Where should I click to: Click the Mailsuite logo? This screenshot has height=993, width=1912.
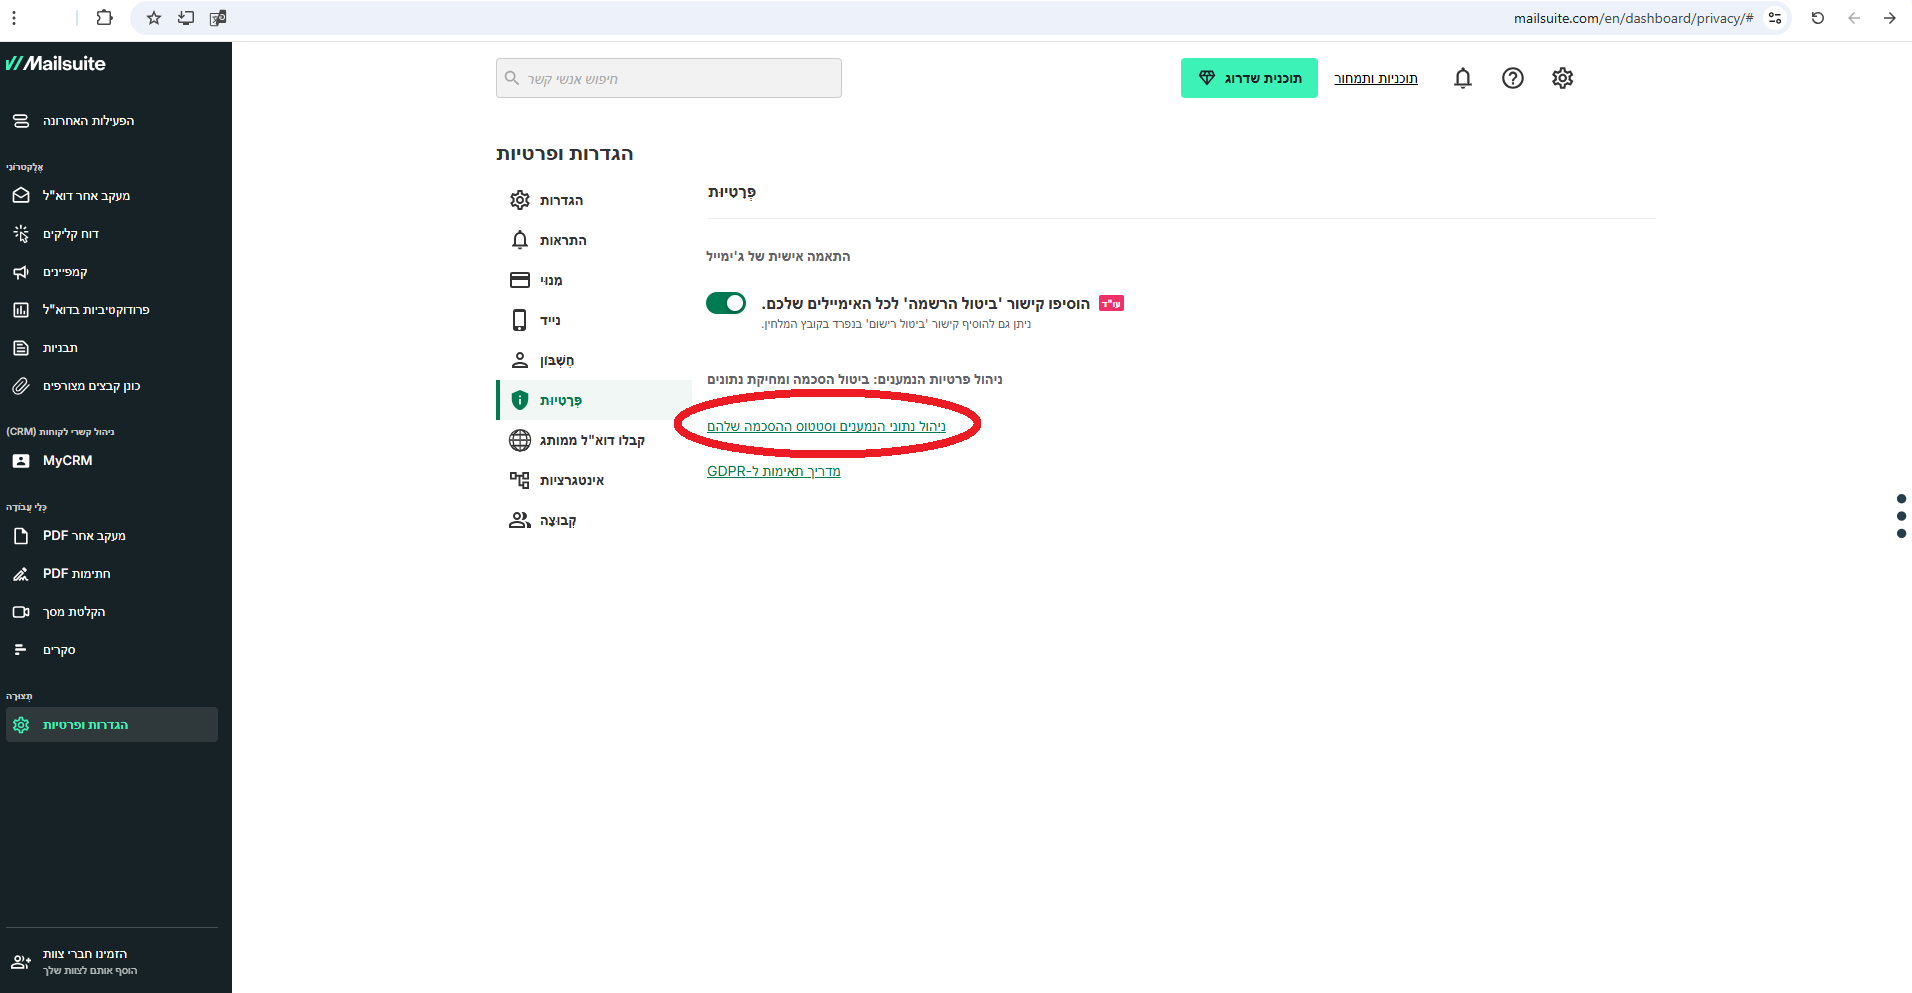(x=57, y=64)
